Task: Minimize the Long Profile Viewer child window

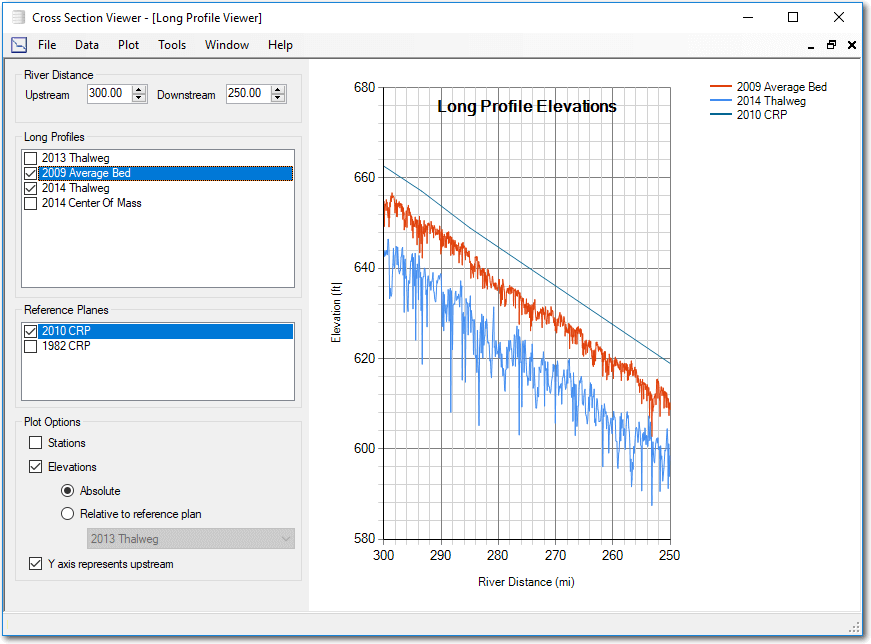Action: pyautogui.click(x=811, y=46)
